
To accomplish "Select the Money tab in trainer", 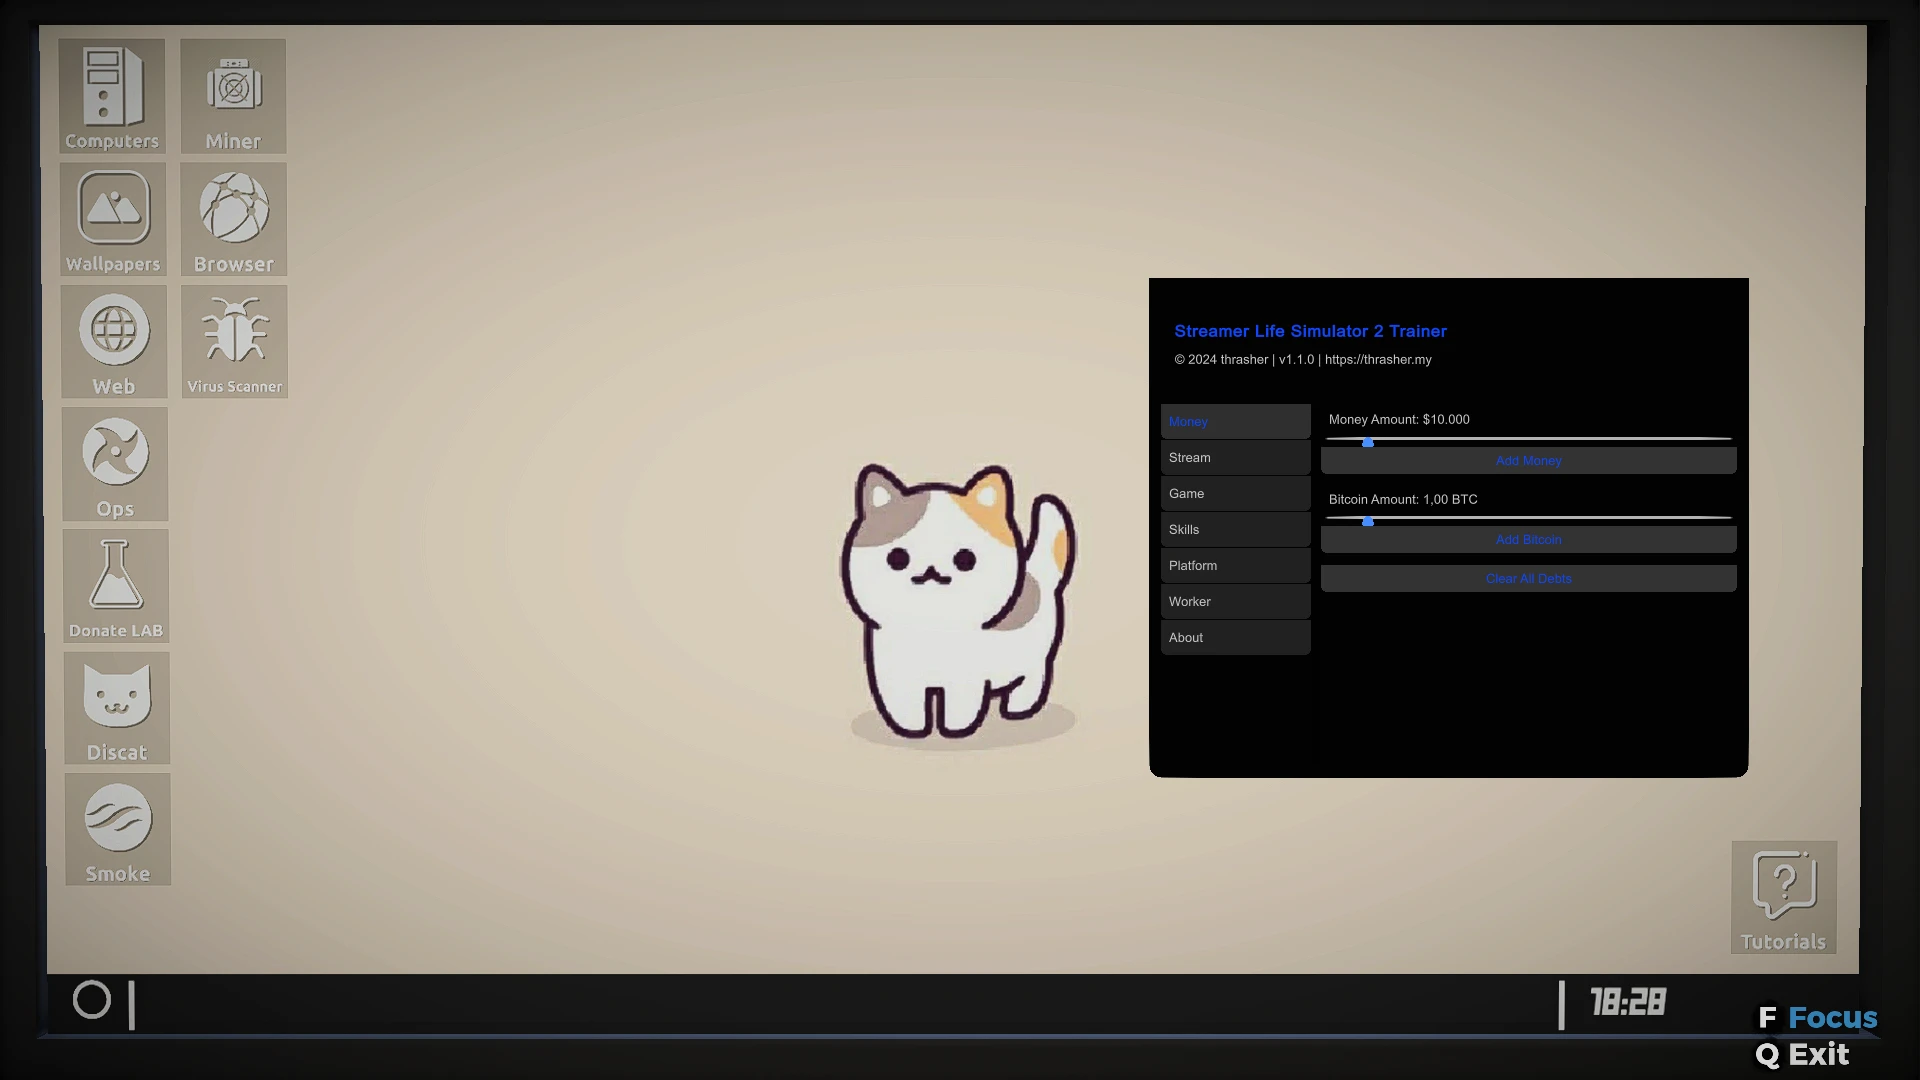I will coord(1236,422).
